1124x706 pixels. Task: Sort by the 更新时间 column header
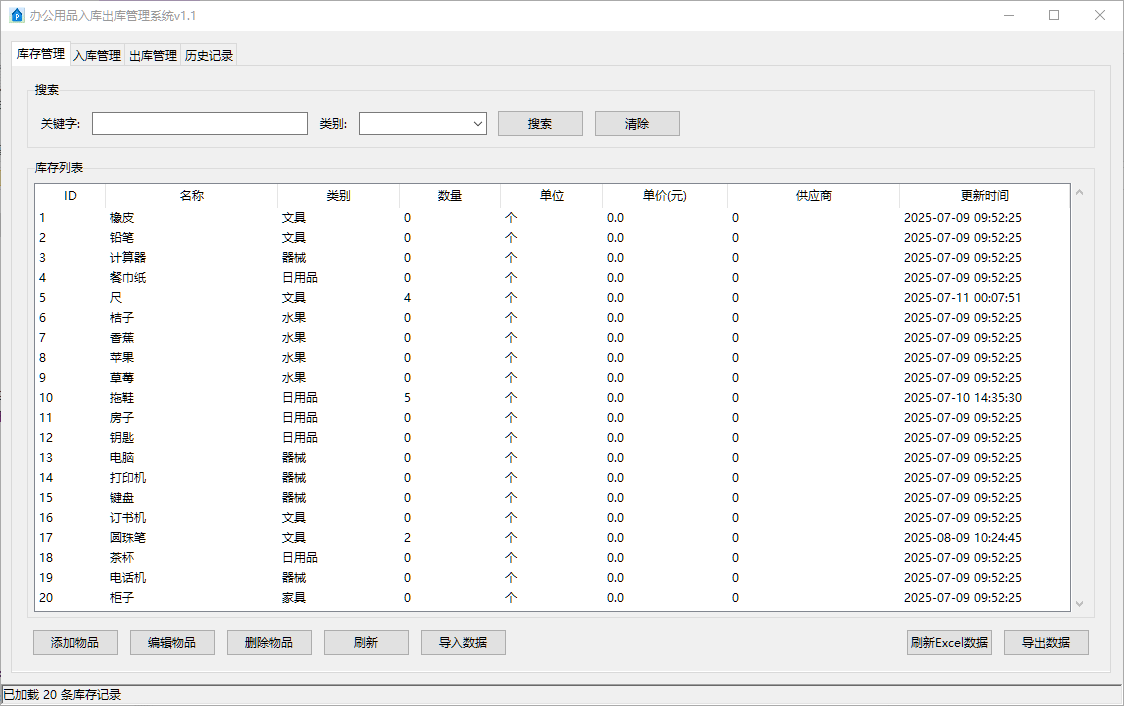point(985,196)
